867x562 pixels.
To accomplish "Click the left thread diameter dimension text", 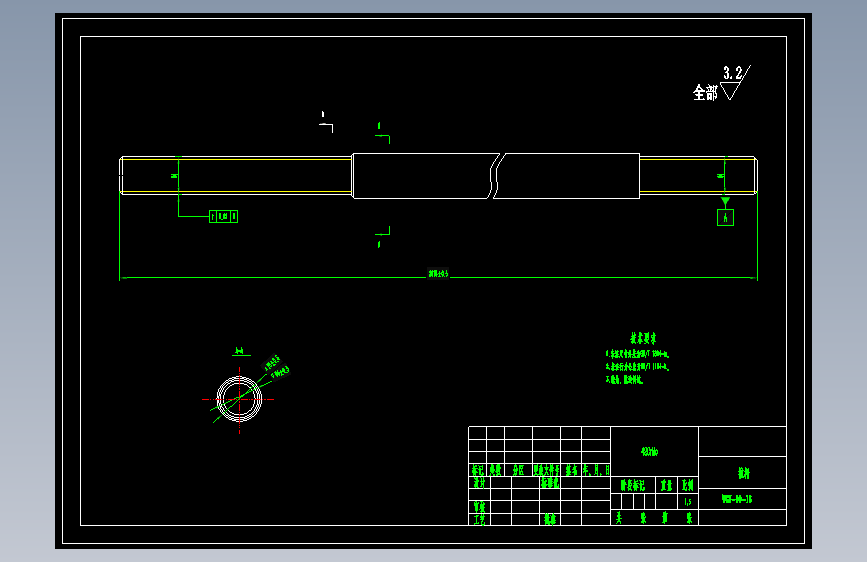I will (x=174, y=176).
